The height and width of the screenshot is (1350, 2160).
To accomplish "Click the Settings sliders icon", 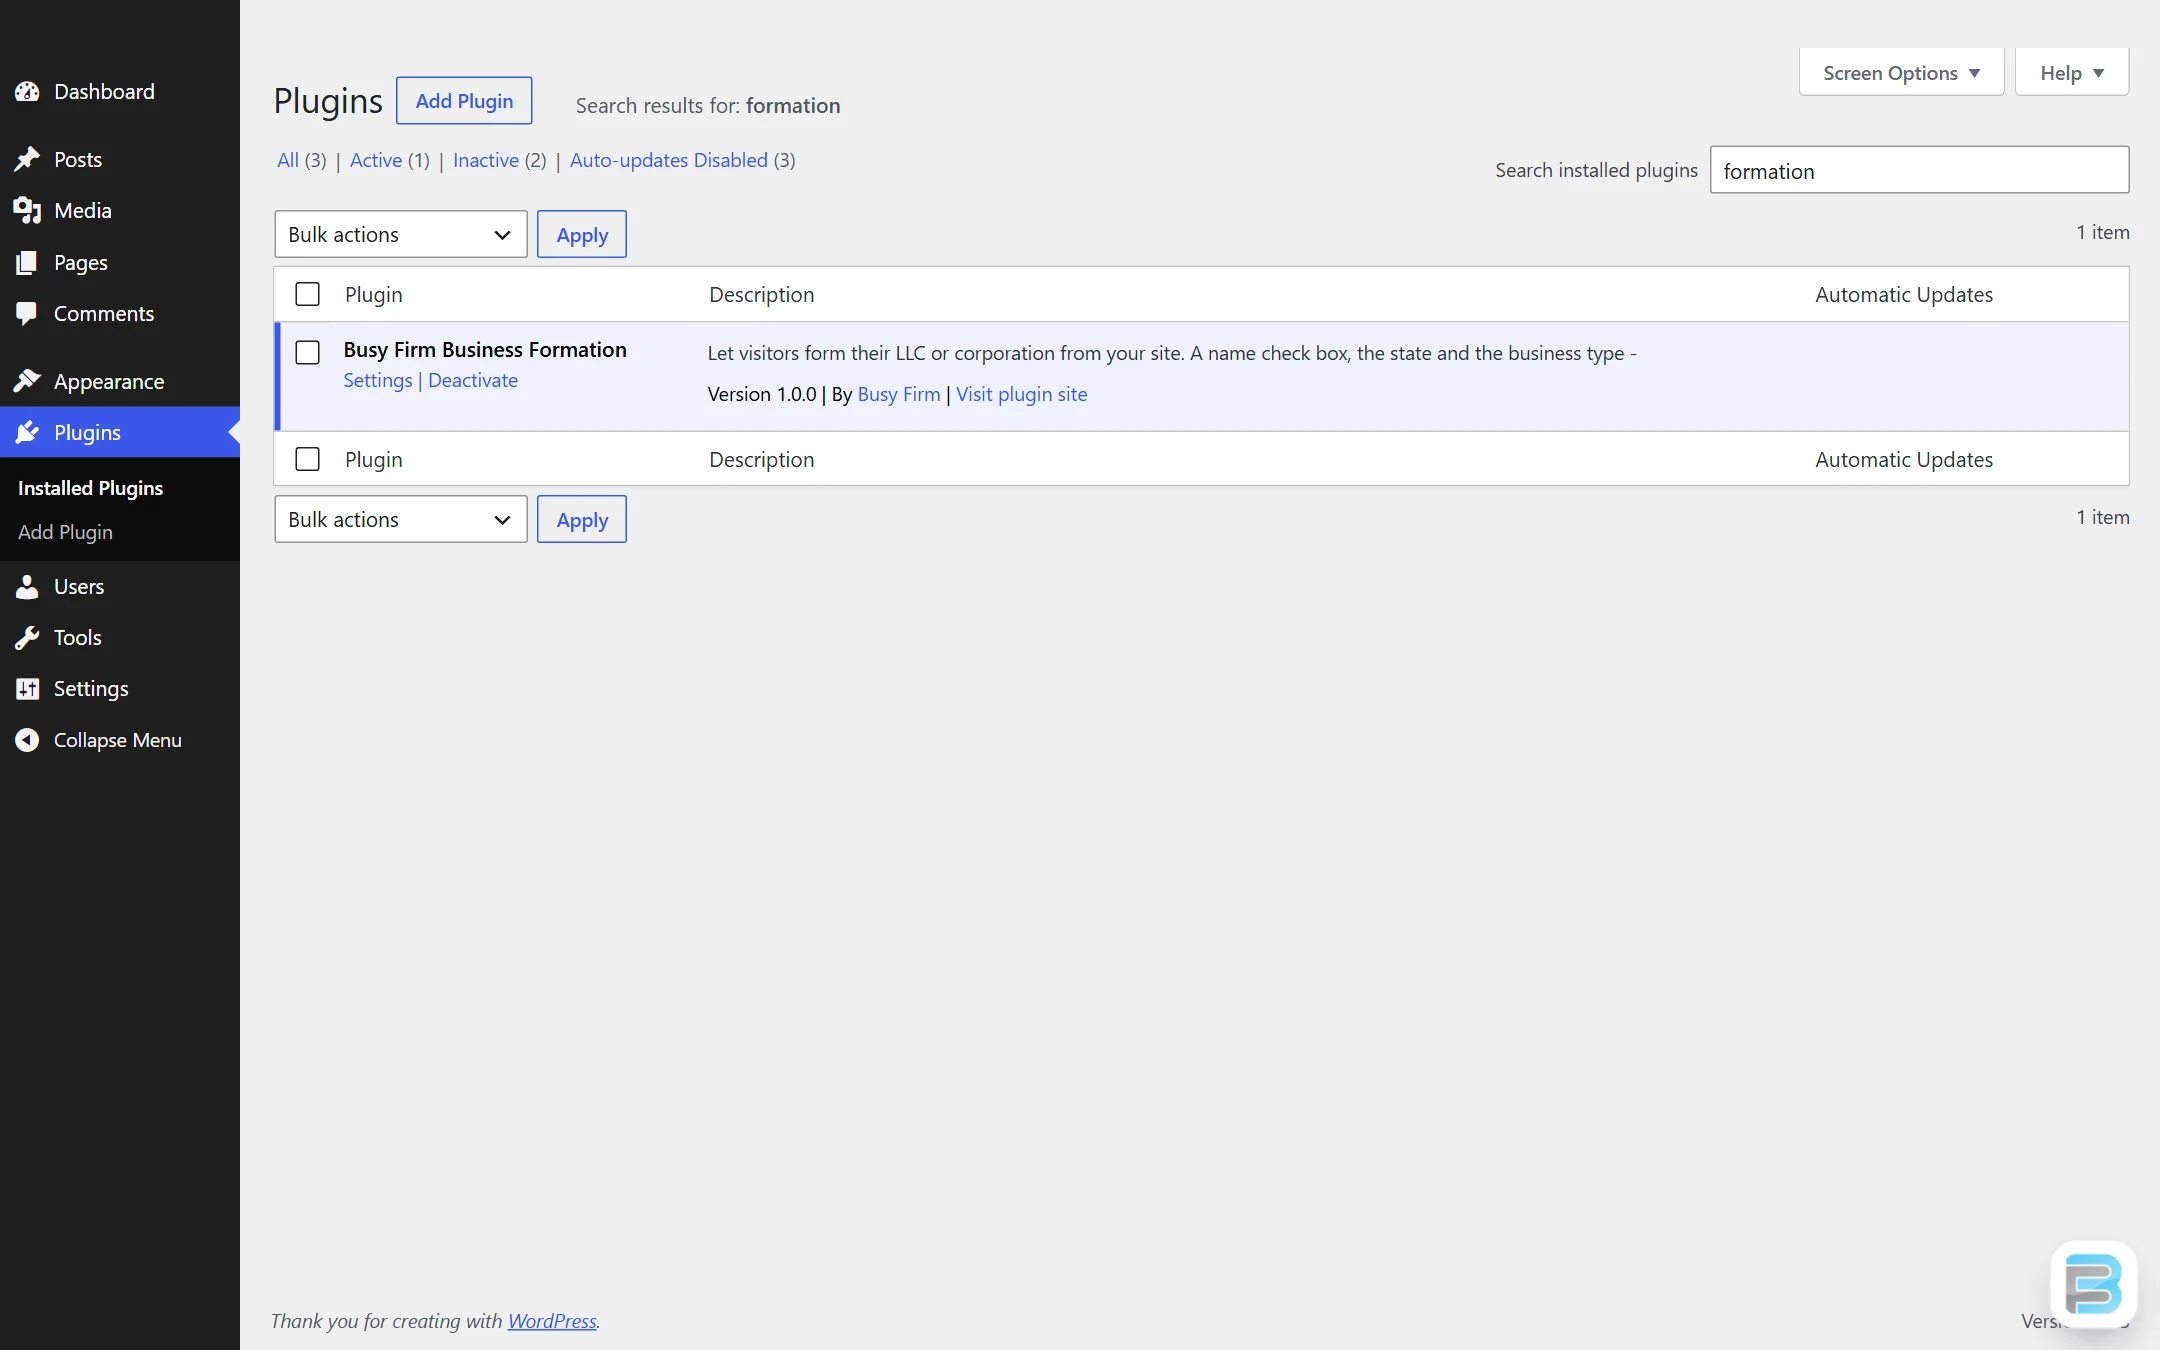I will [x=27, y=688].
